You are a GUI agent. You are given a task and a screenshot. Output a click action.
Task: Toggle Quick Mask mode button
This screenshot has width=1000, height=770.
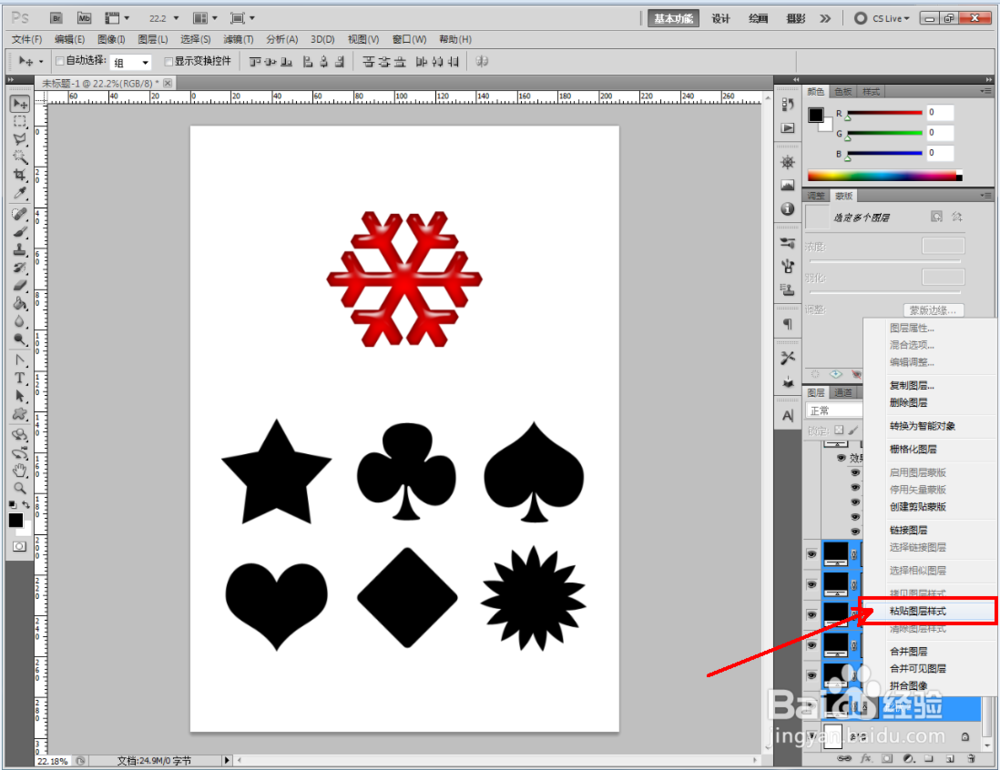point(20,547)
